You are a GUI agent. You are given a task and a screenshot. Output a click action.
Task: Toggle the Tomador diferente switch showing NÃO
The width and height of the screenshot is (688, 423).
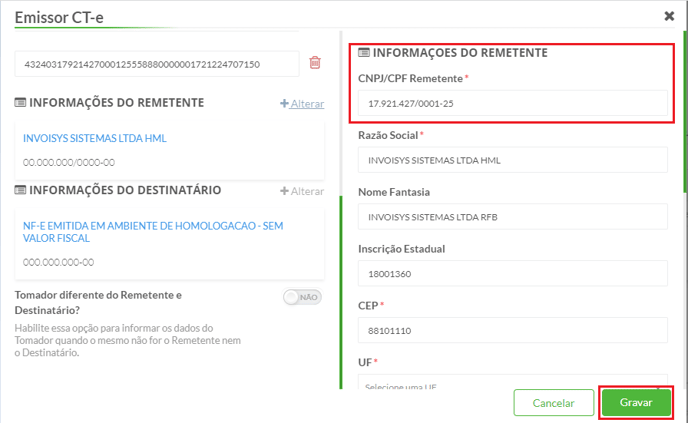point(302,297)
